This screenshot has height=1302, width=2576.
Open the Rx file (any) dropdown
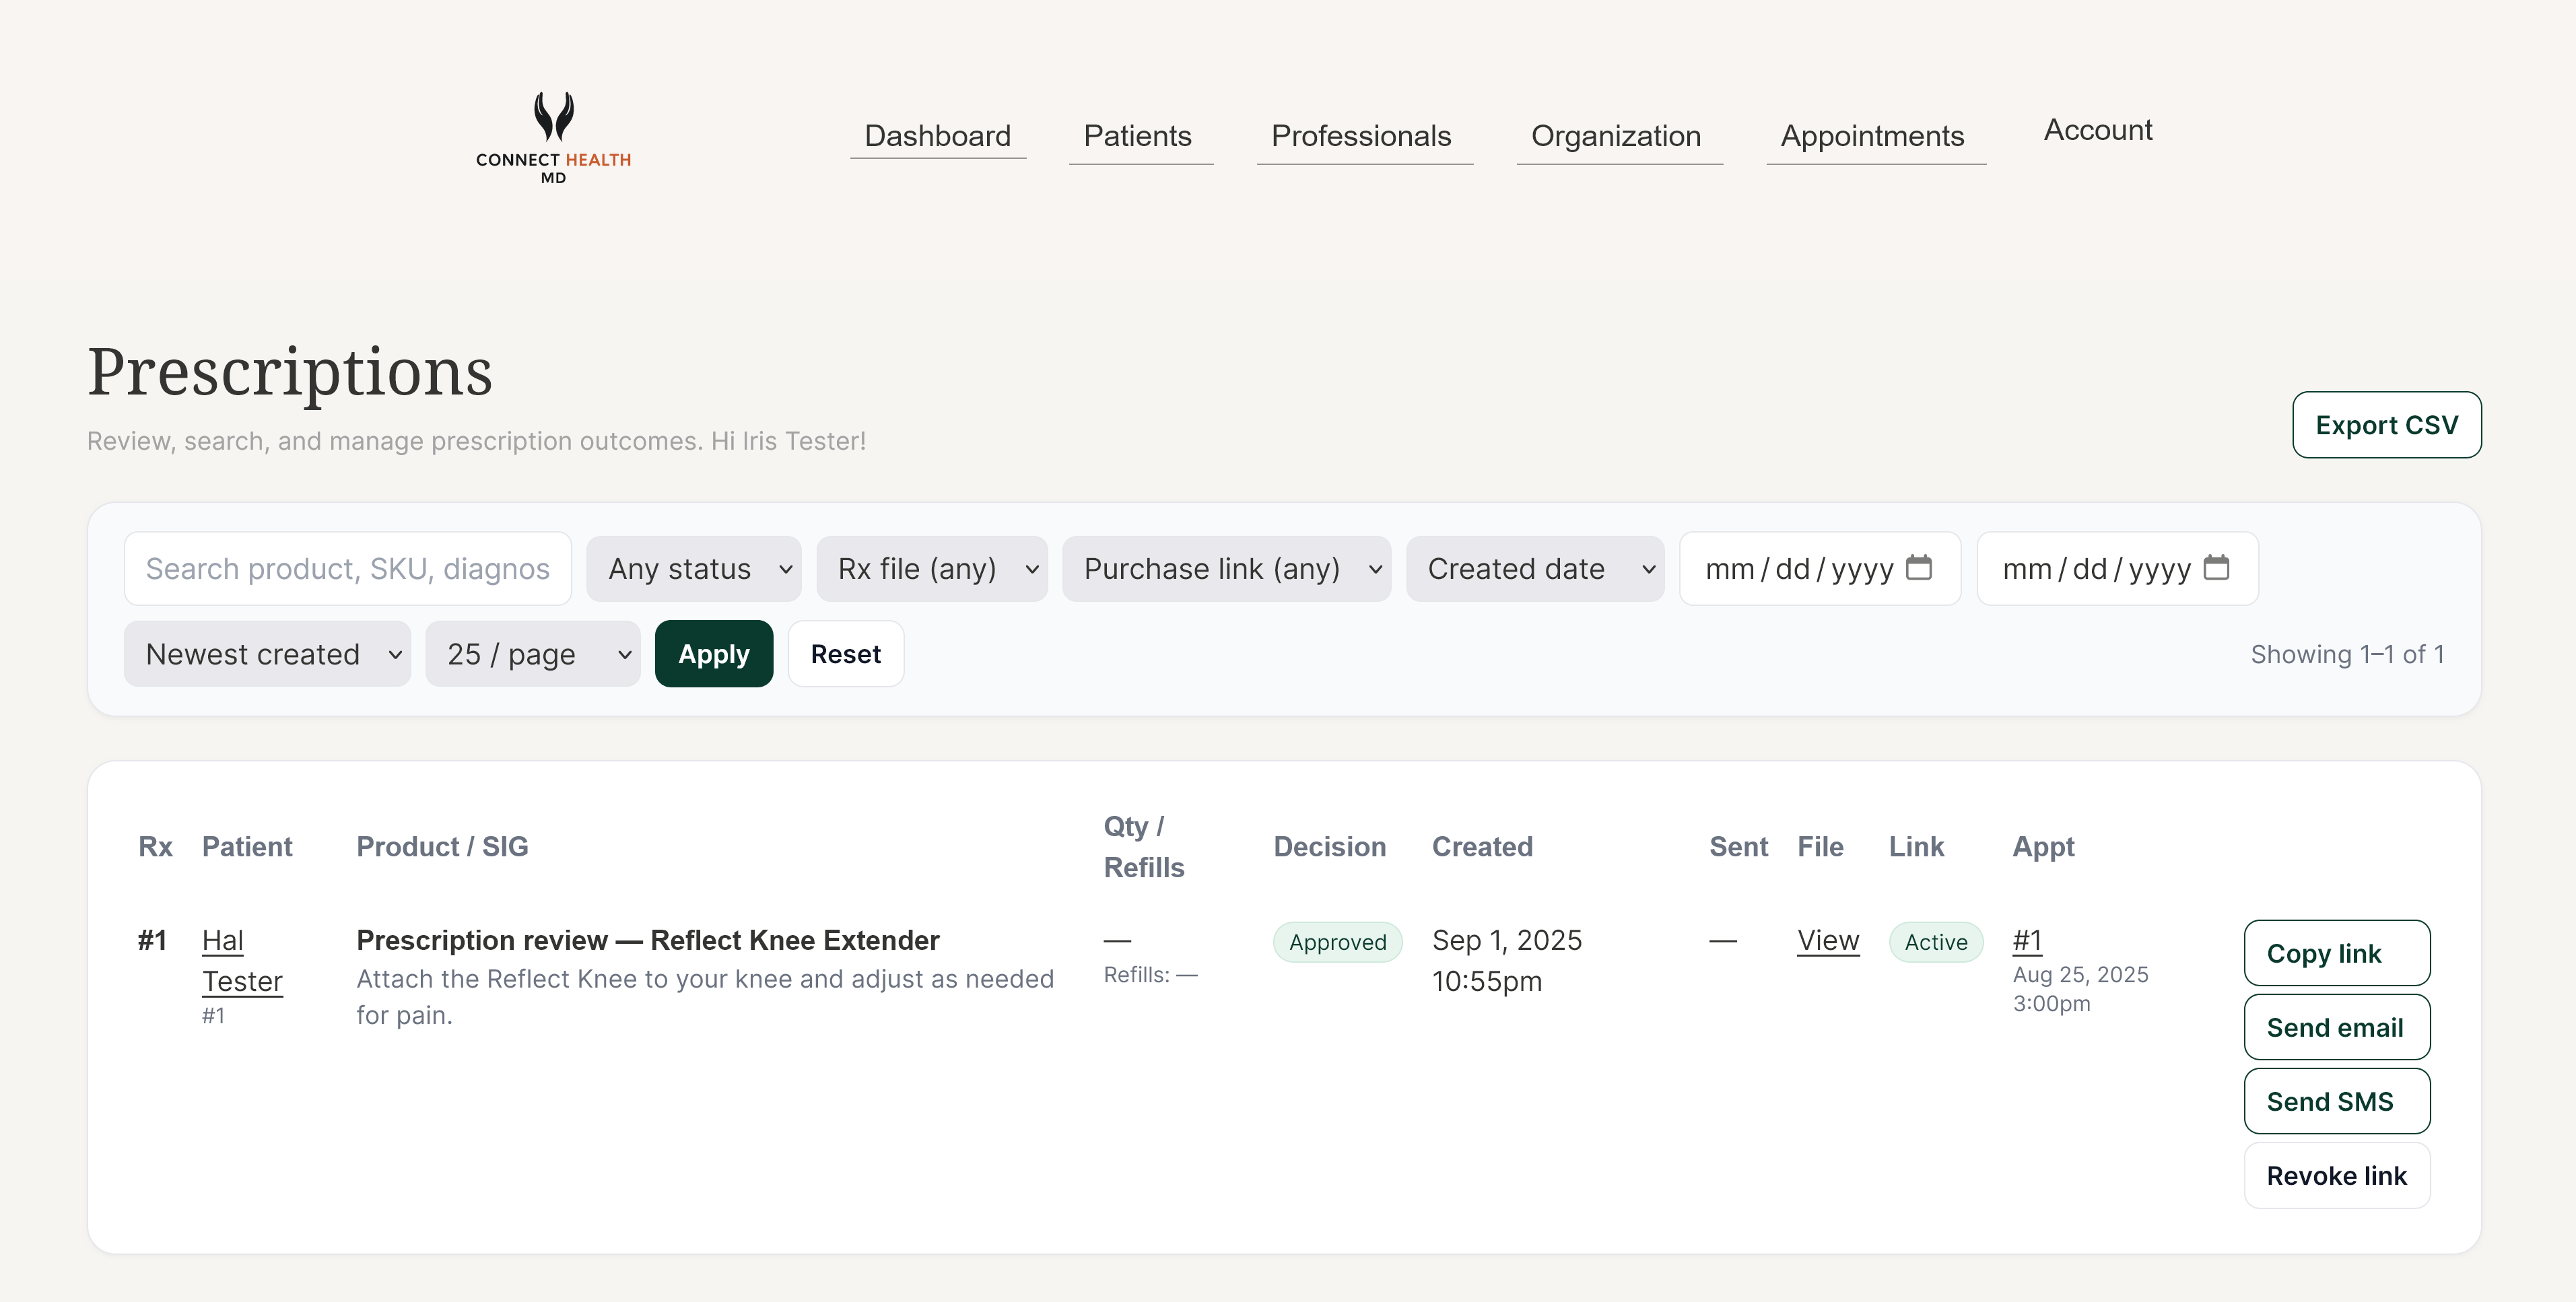tap(932, 568)
